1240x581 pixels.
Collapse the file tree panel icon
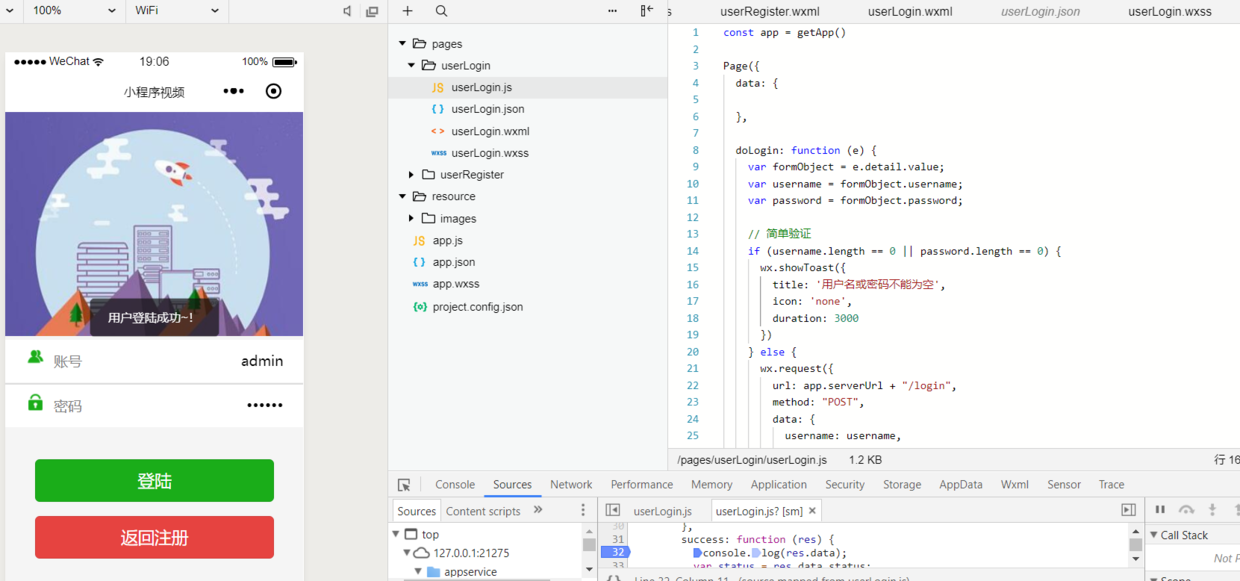pyautogui.click(x=647, y=11)
